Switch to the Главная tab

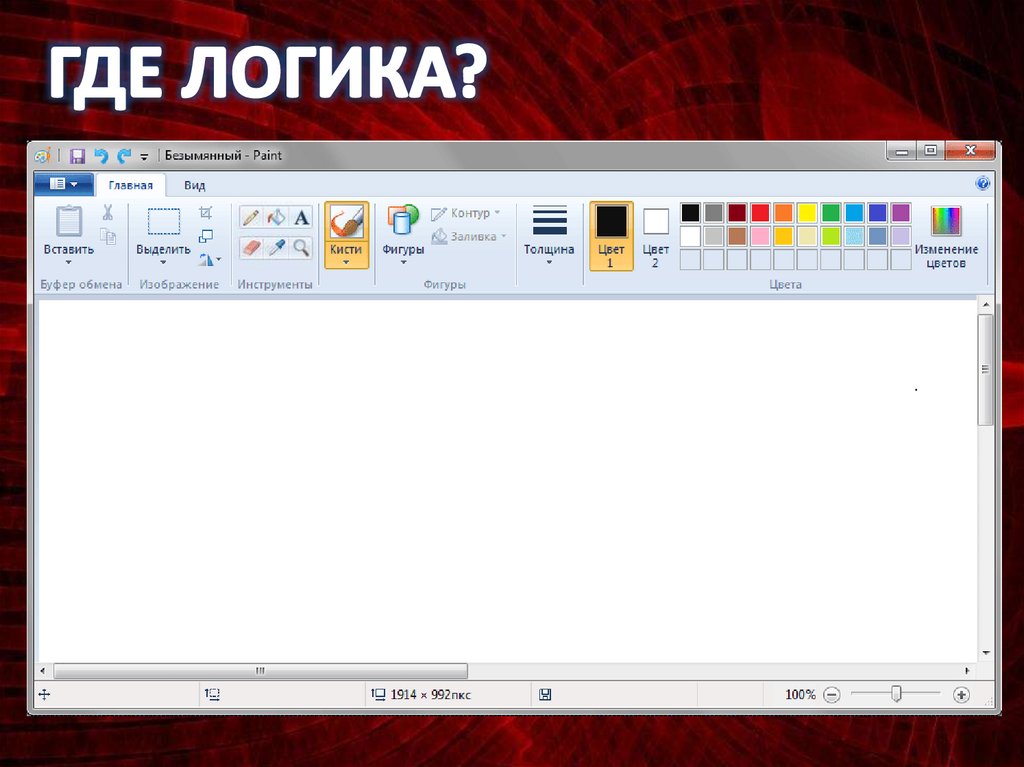pyautogui.click(x=131, y=185)
